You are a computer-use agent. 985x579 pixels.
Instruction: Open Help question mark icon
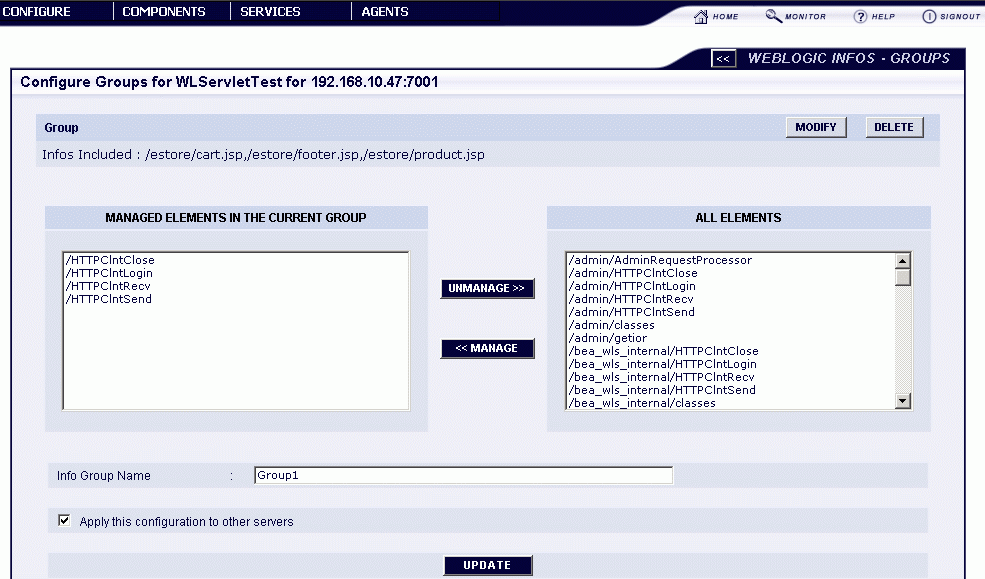pos(860,16)
